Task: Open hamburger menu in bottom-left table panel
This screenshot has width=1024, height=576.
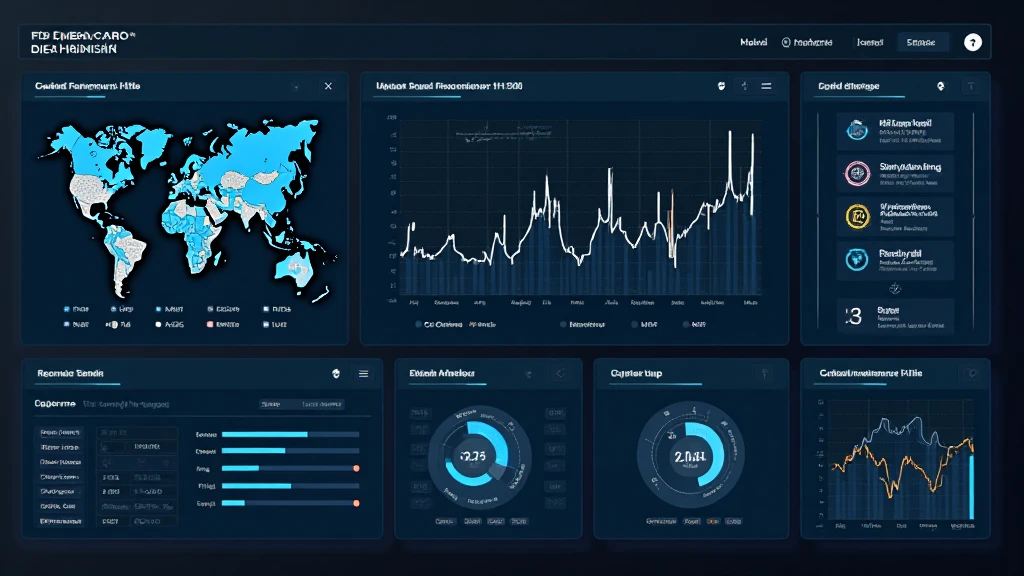Action: pyautogui.click(x=363, y=373)
